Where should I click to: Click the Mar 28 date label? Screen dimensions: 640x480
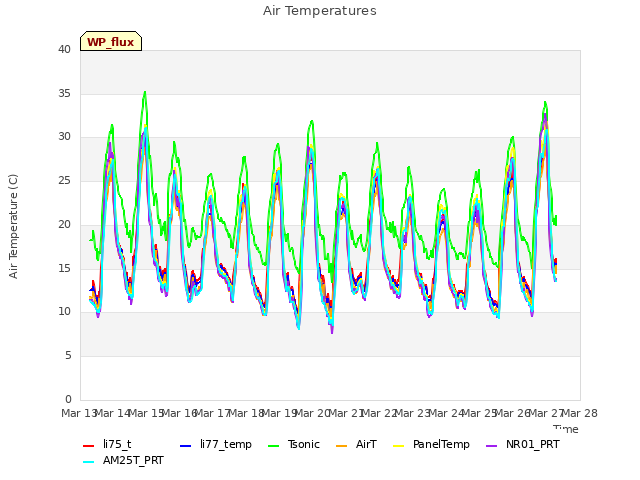(580, 413)
